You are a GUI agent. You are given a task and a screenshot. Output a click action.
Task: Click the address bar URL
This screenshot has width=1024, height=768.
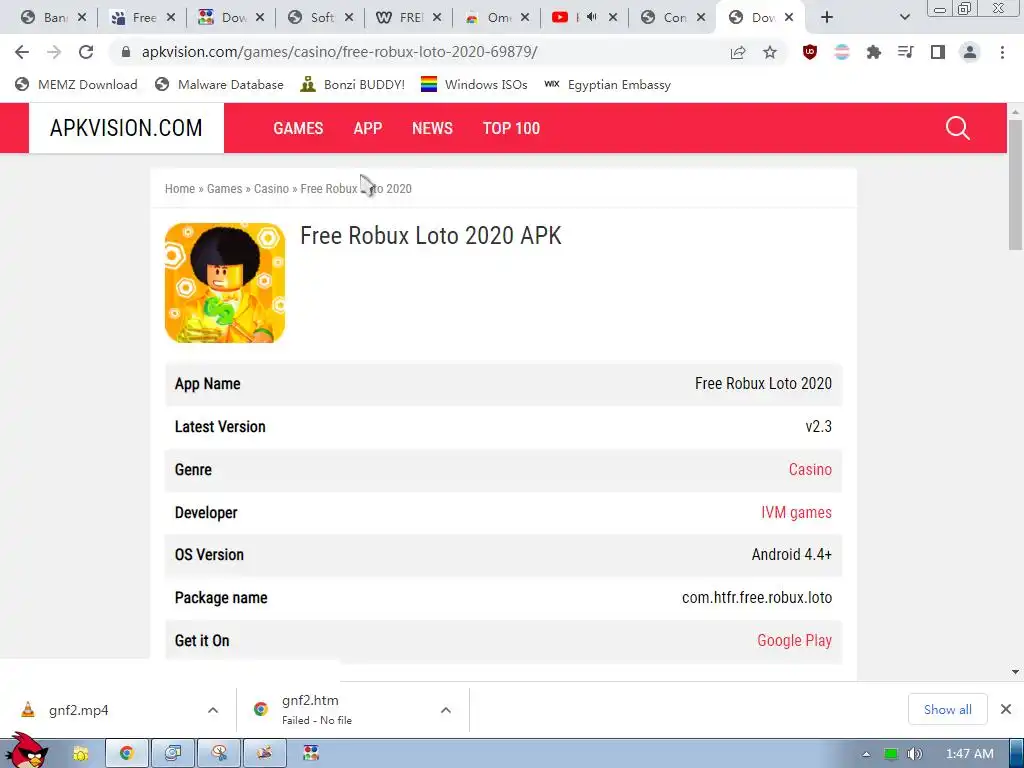[340, 52]
